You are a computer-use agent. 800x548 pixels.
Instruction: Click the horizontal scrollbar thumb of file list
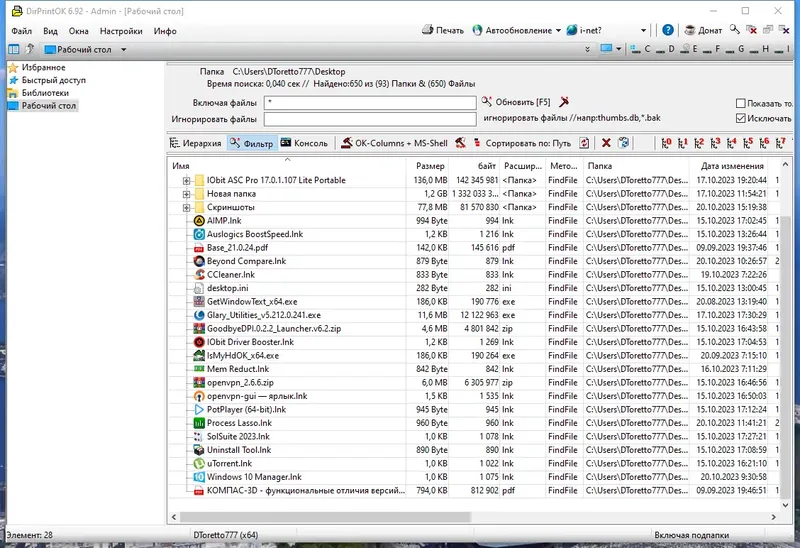point(325,517)
